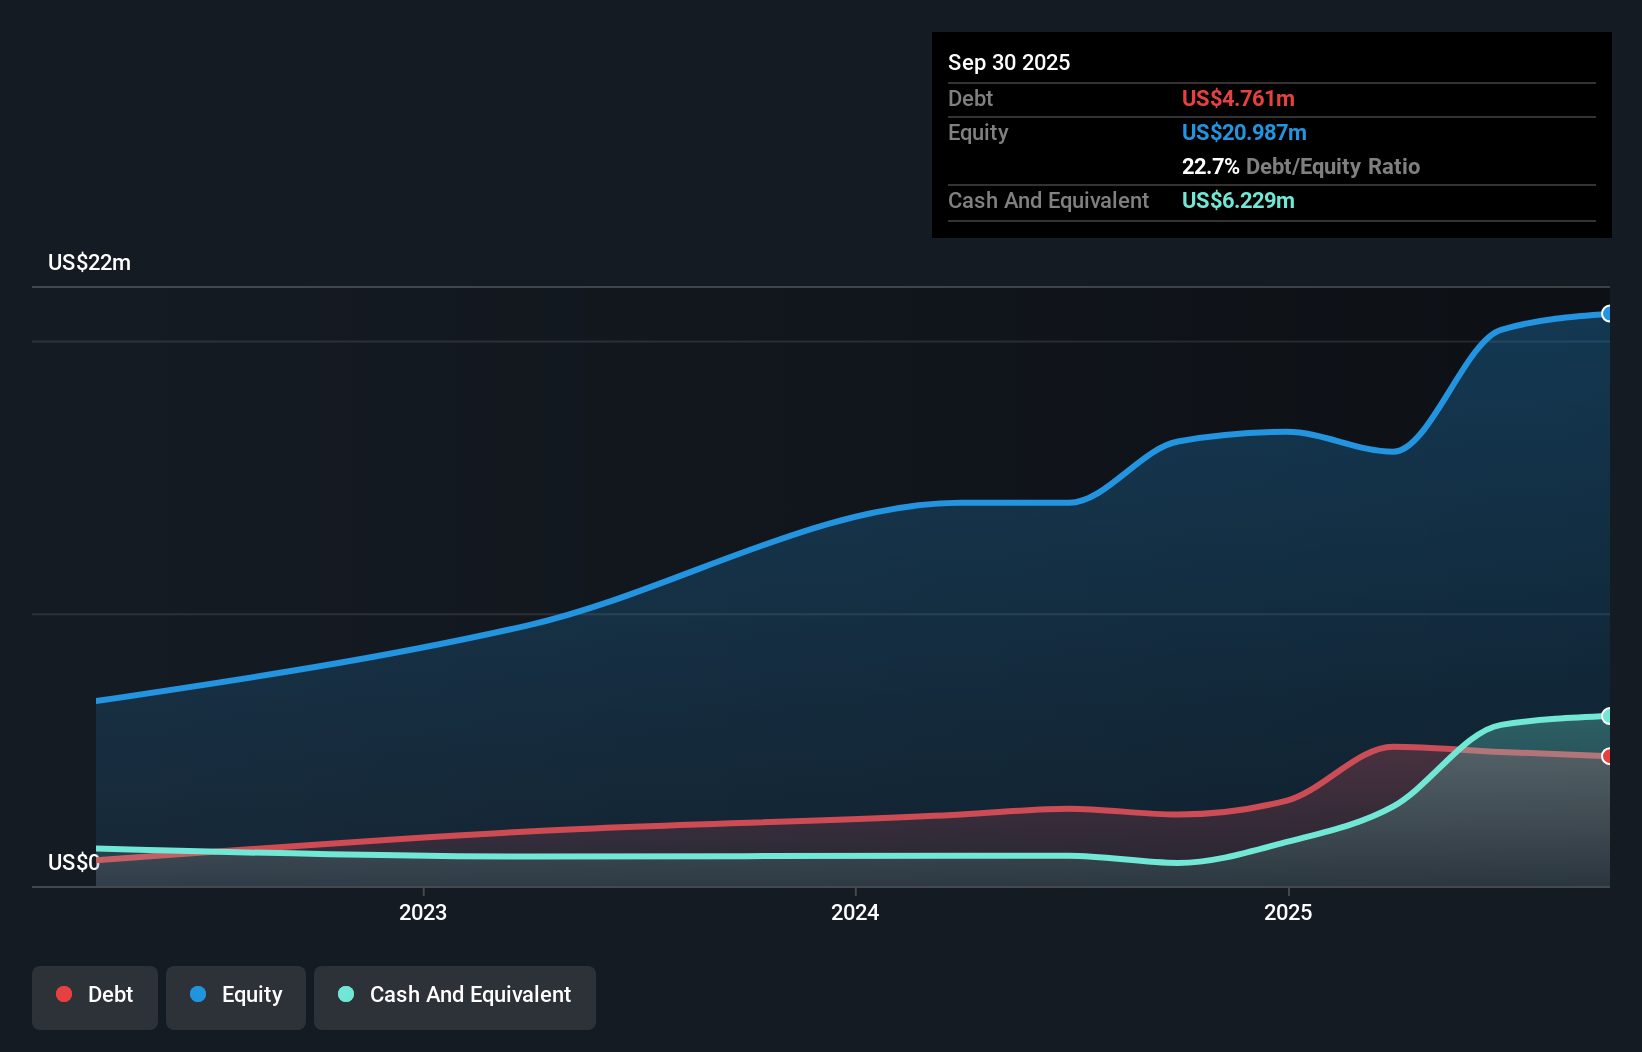The width and height of the screenshot is (1642, 1052).
Task: Click the blue US$20.987m equity link
Action: 1244,132
